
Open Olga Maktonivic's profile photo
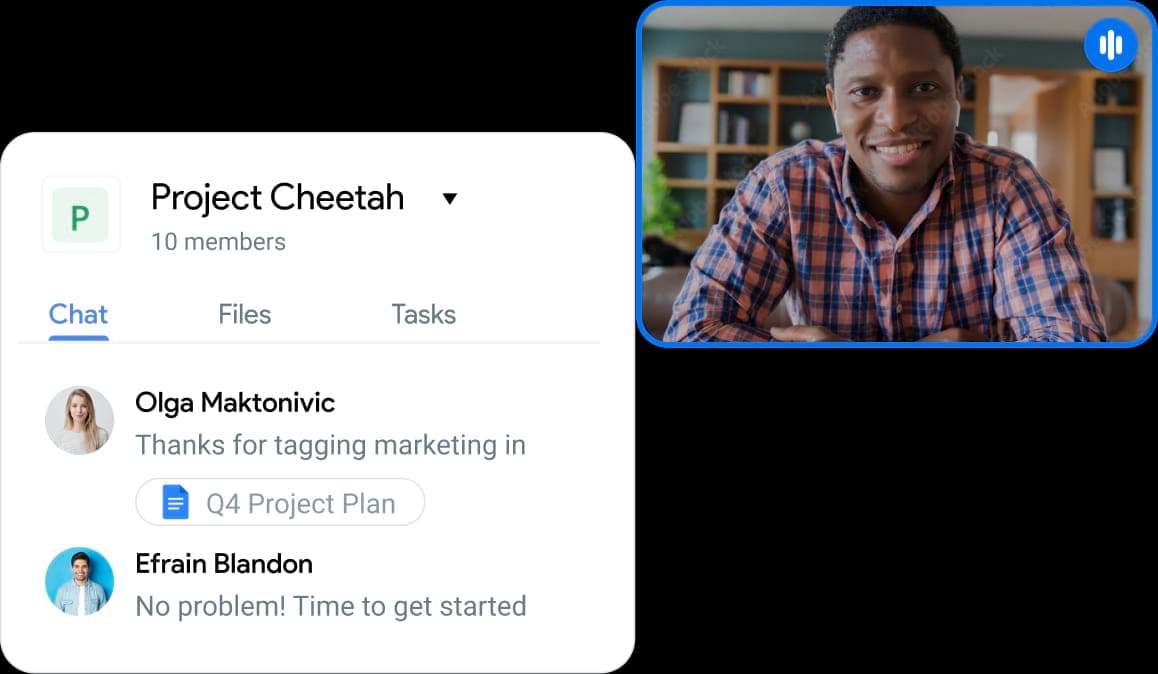pyautogui.click(x=80, y=420)
